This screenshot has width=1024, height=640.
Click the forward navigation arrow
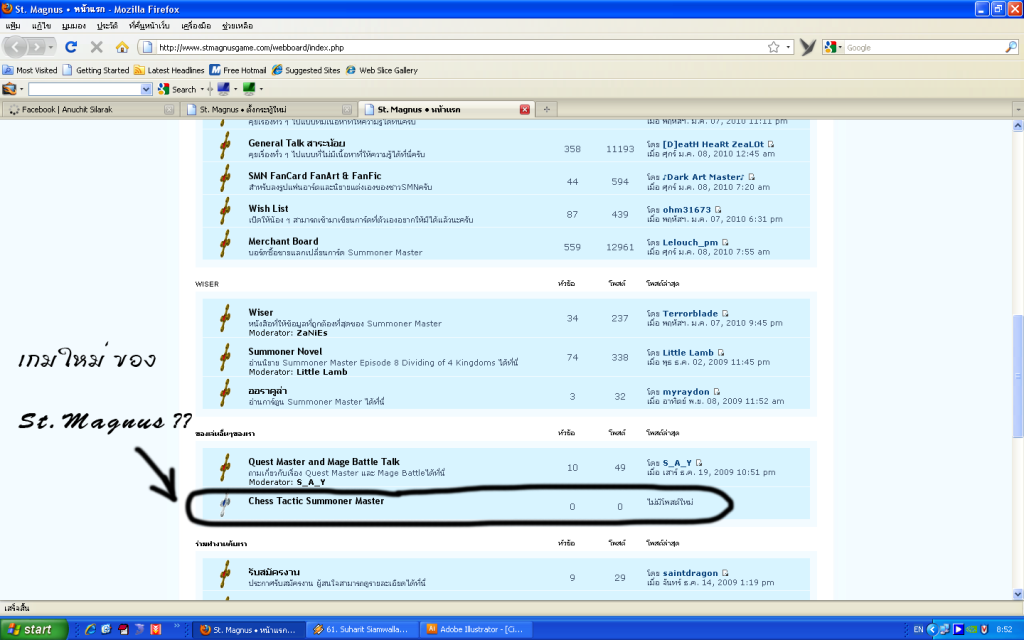37,47
